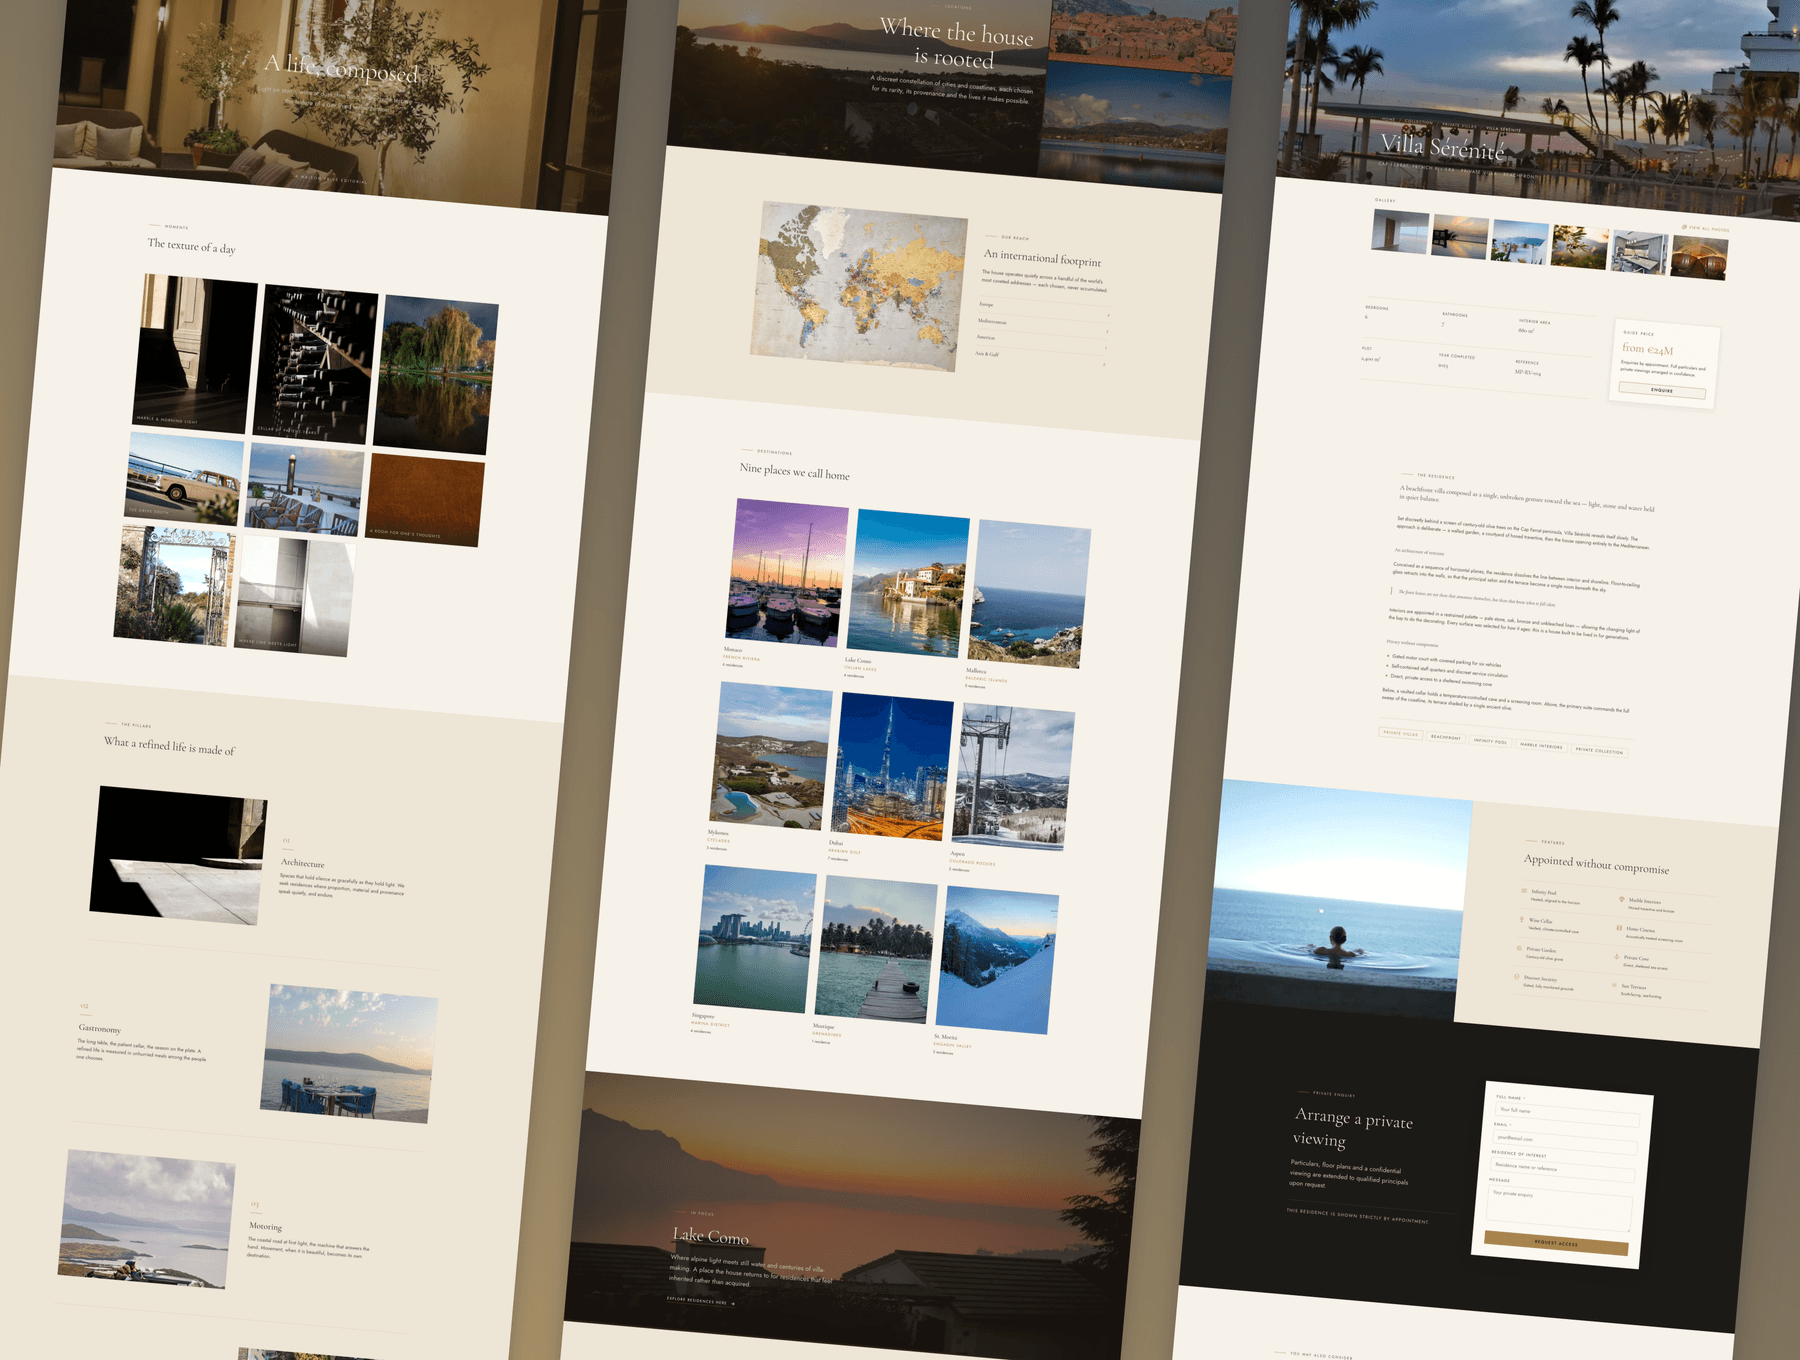1800x1360 pixels.
Task: Open the white terrace sea-view gallery thumbnail
Action: [x=1520, y=243]
